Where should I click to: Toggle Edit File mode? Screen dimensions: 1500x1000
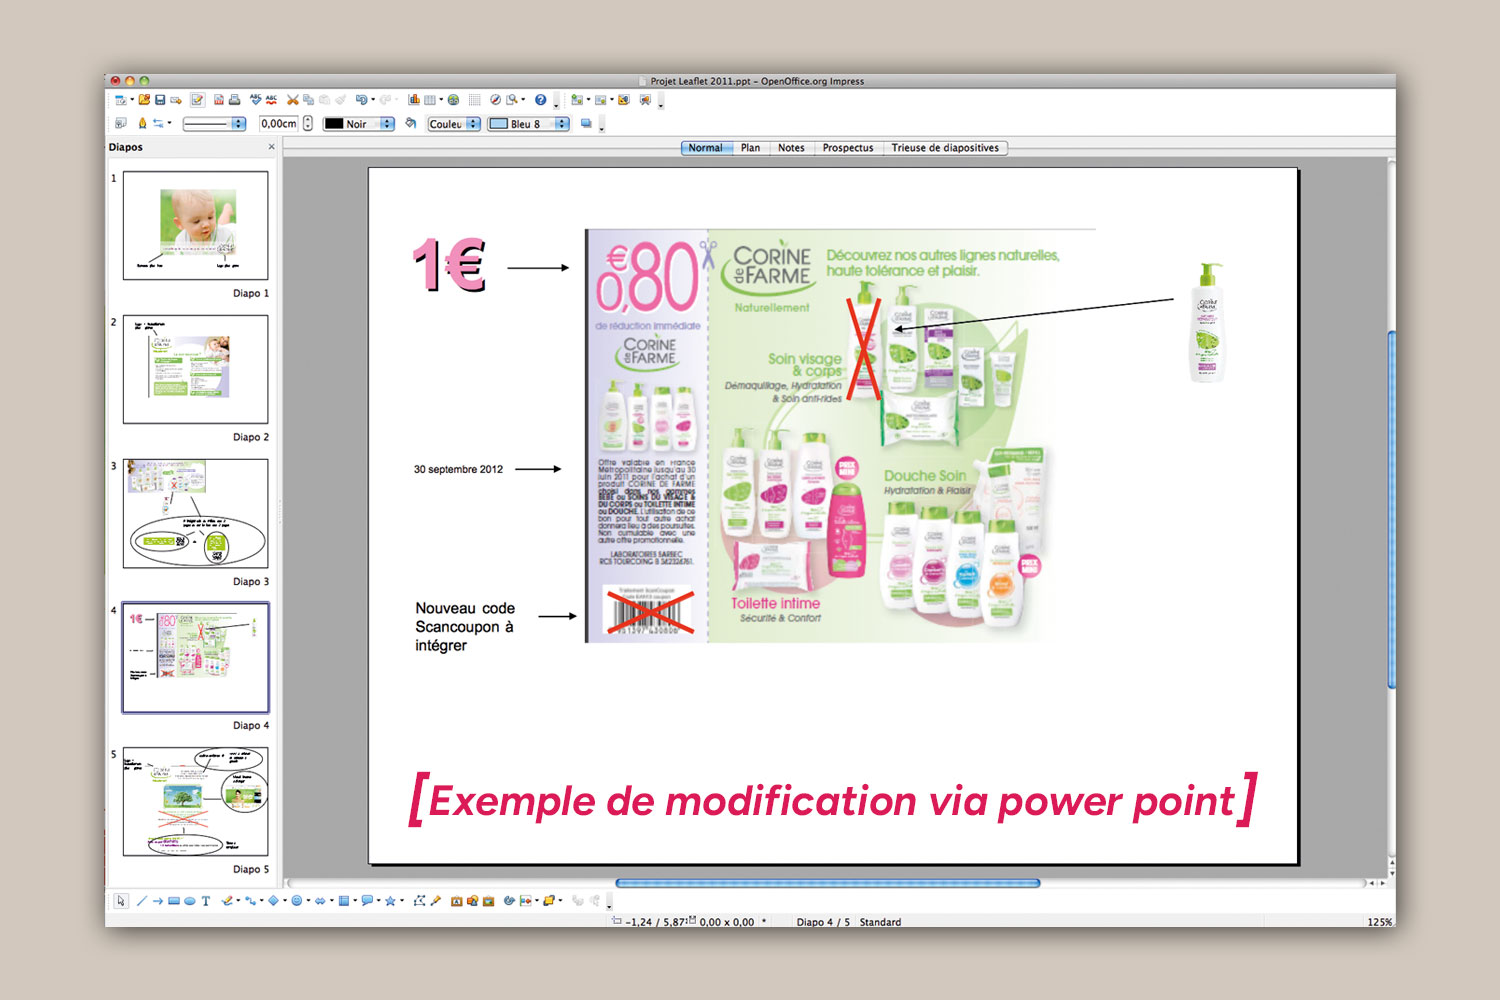coord(197,100)
